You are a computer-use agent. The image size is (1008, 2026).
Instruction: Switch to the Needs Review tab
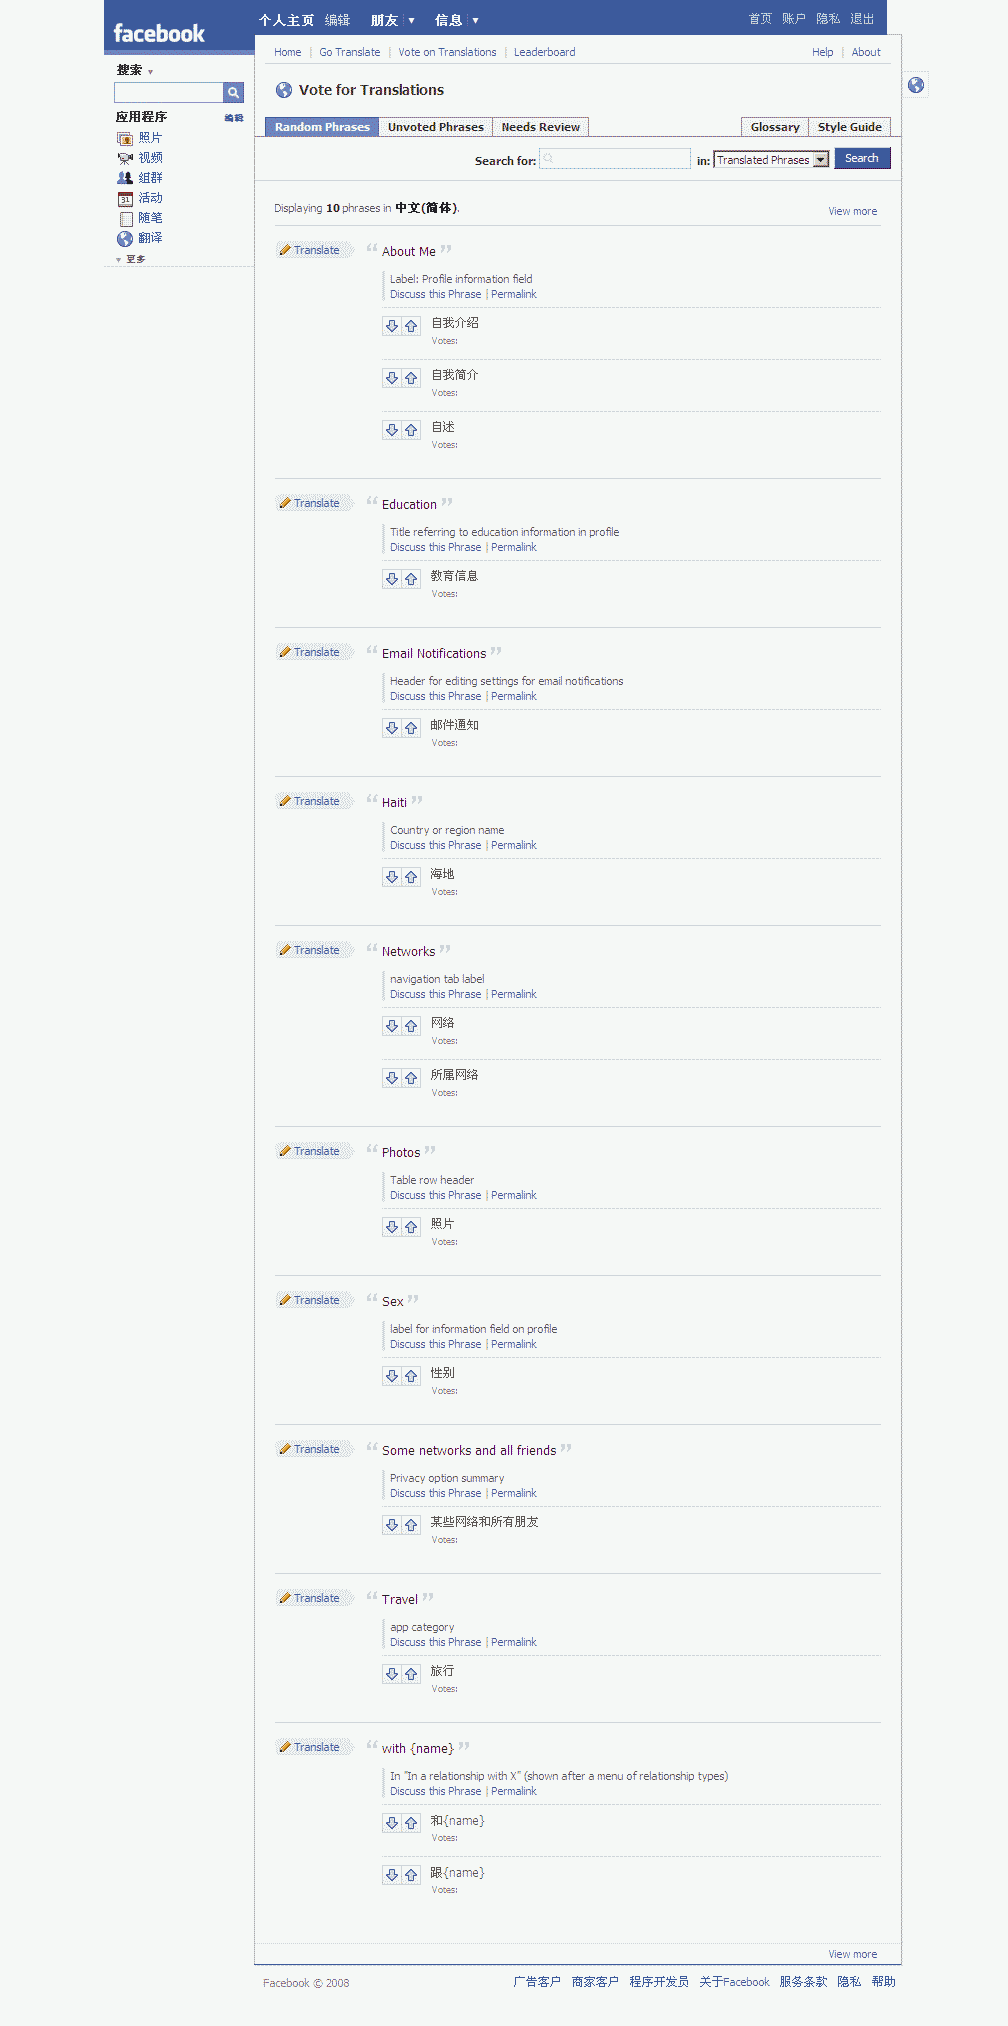point(540,127)
